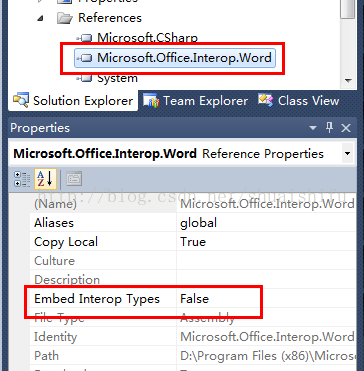Click the Solution Explorer tab icon
This screenshot has width=364, height=371.
(x=21, y=100)
